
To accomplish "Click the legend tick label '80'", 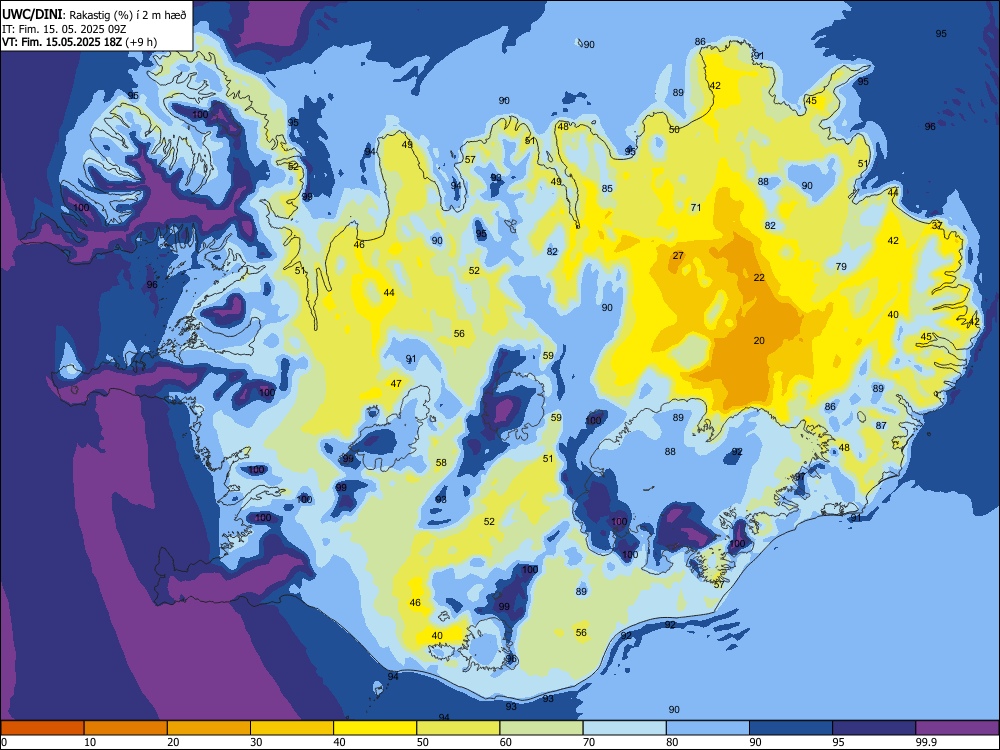I will tap(672, 742).
